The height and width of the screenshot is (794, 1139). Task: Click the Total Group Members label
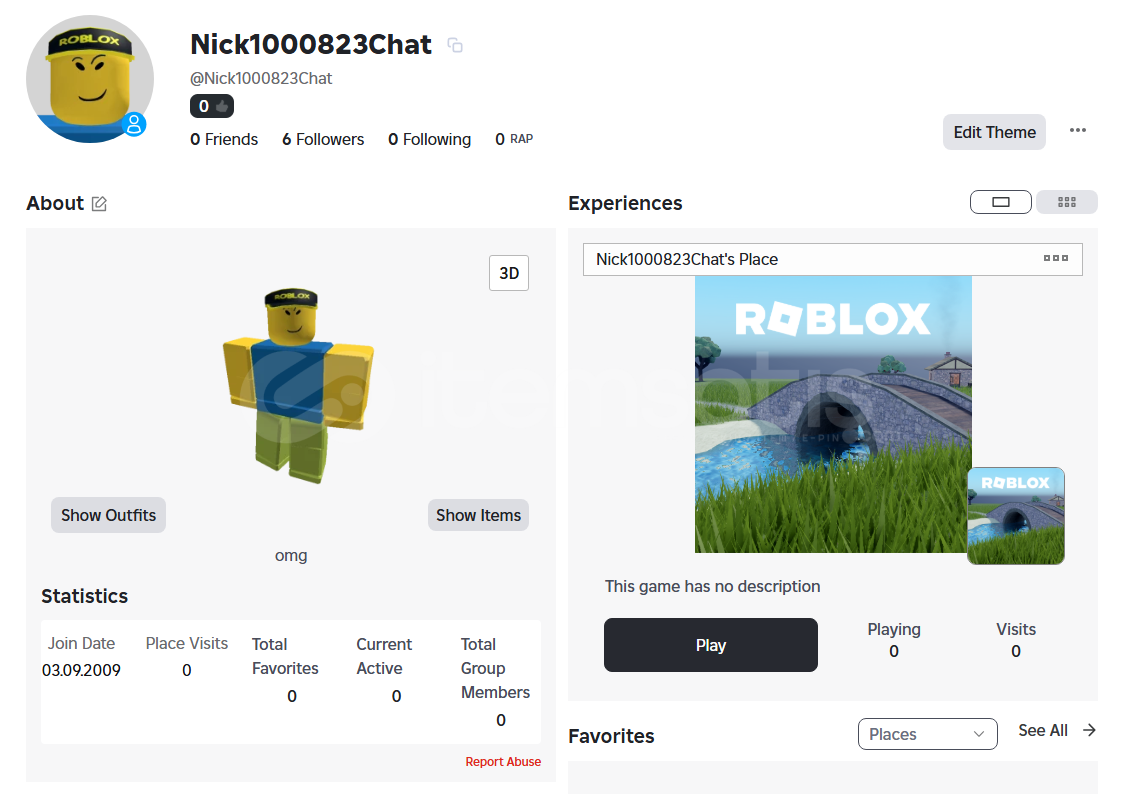click(495, 668)
